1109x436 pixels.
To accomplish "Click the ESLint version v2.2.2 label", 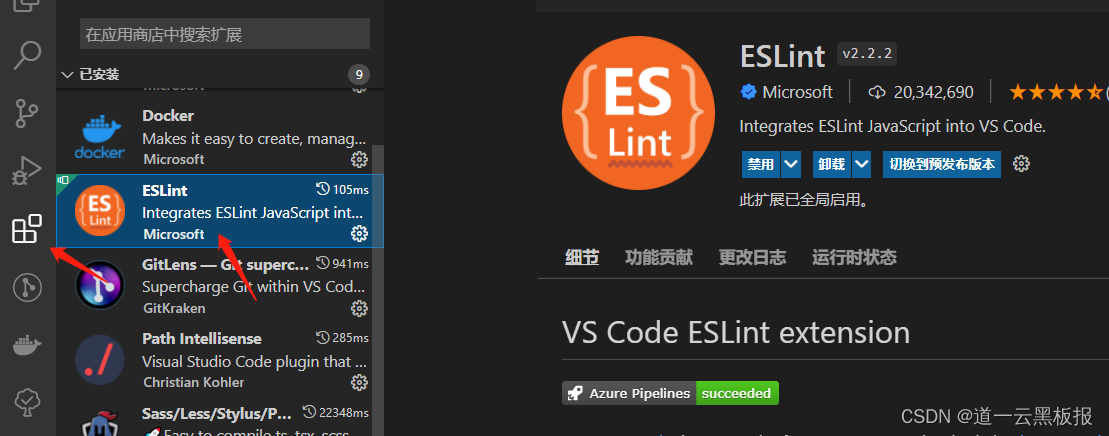I will (866, 54).
